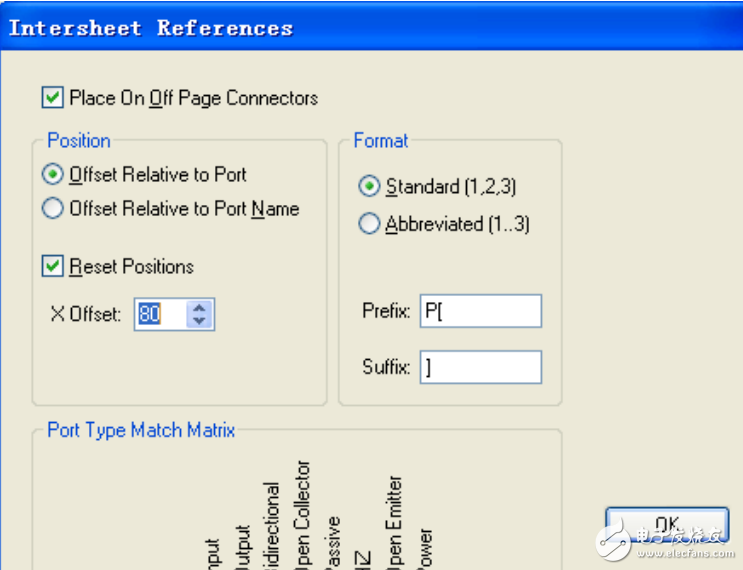Click the Bidirectional column label
The image size is (743, 570).
272,525
